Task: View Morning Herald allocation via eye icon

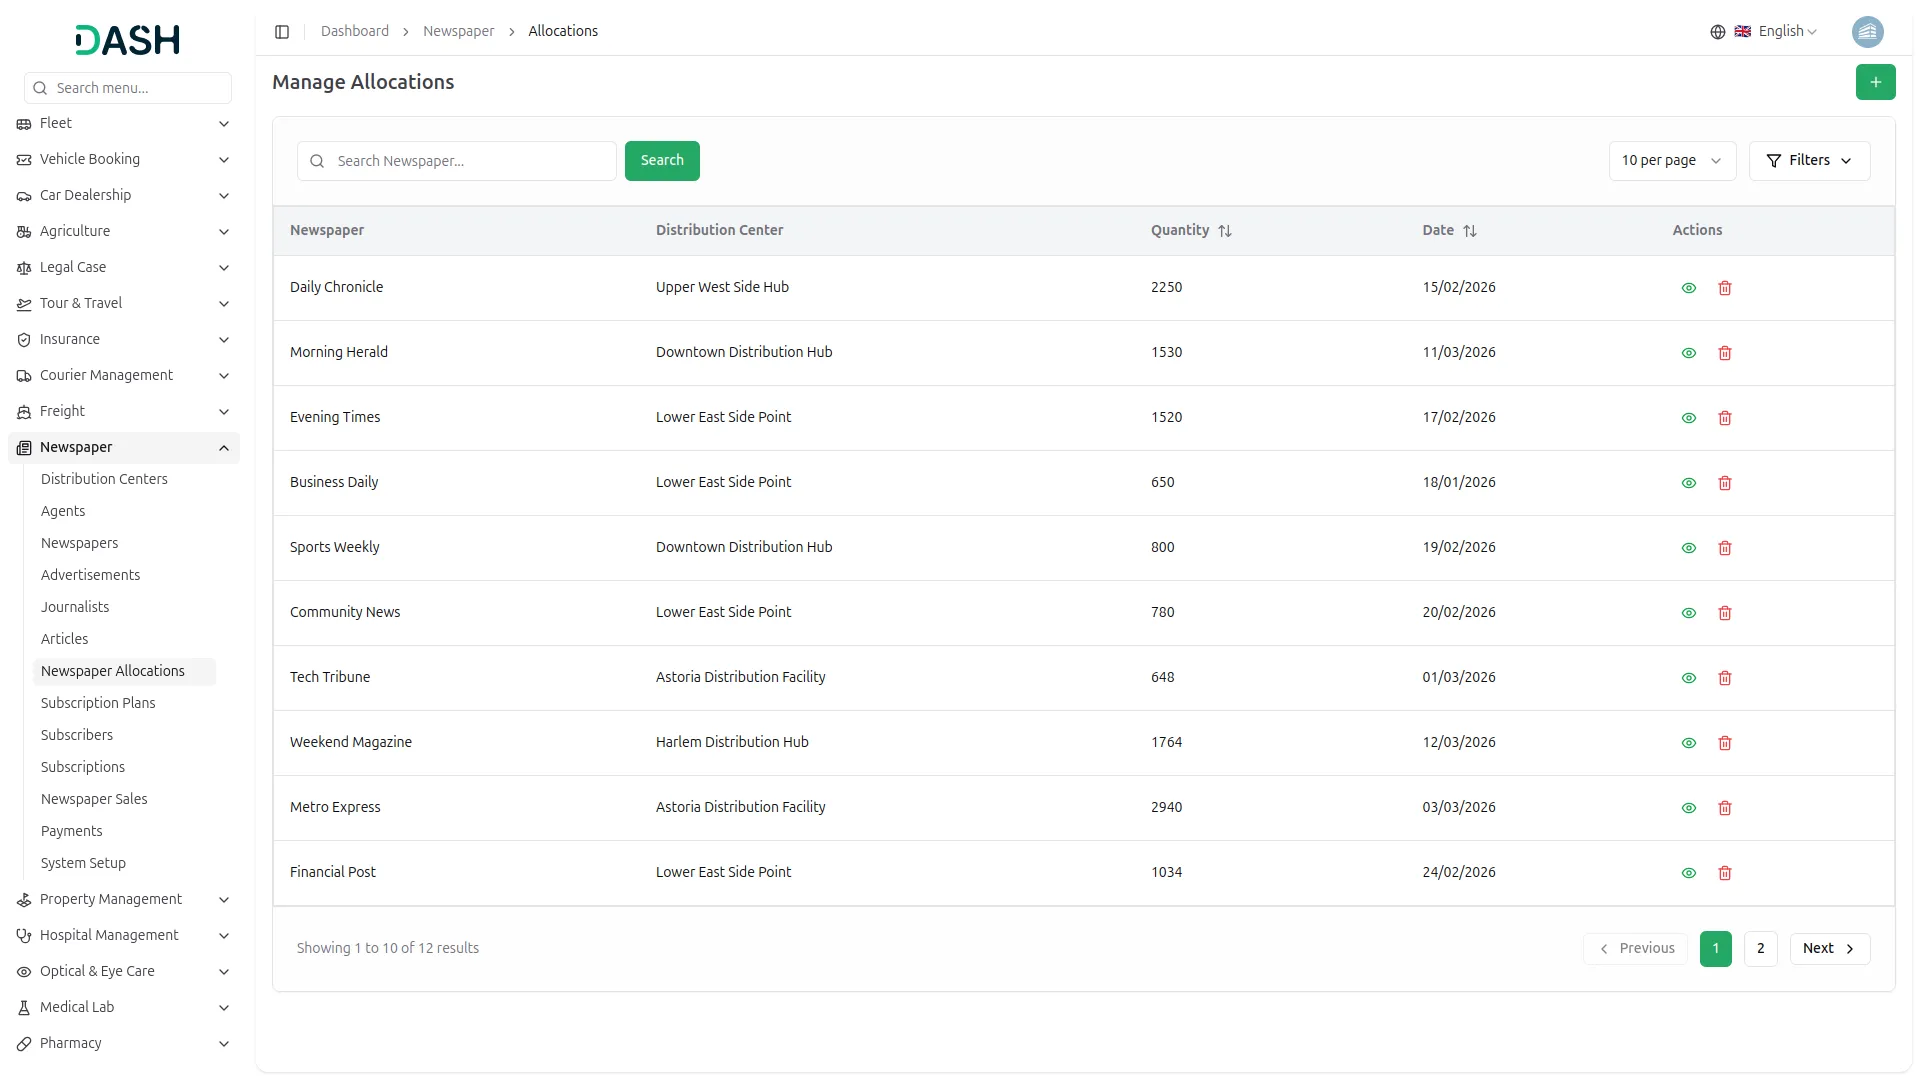Action: point(1688,353)
